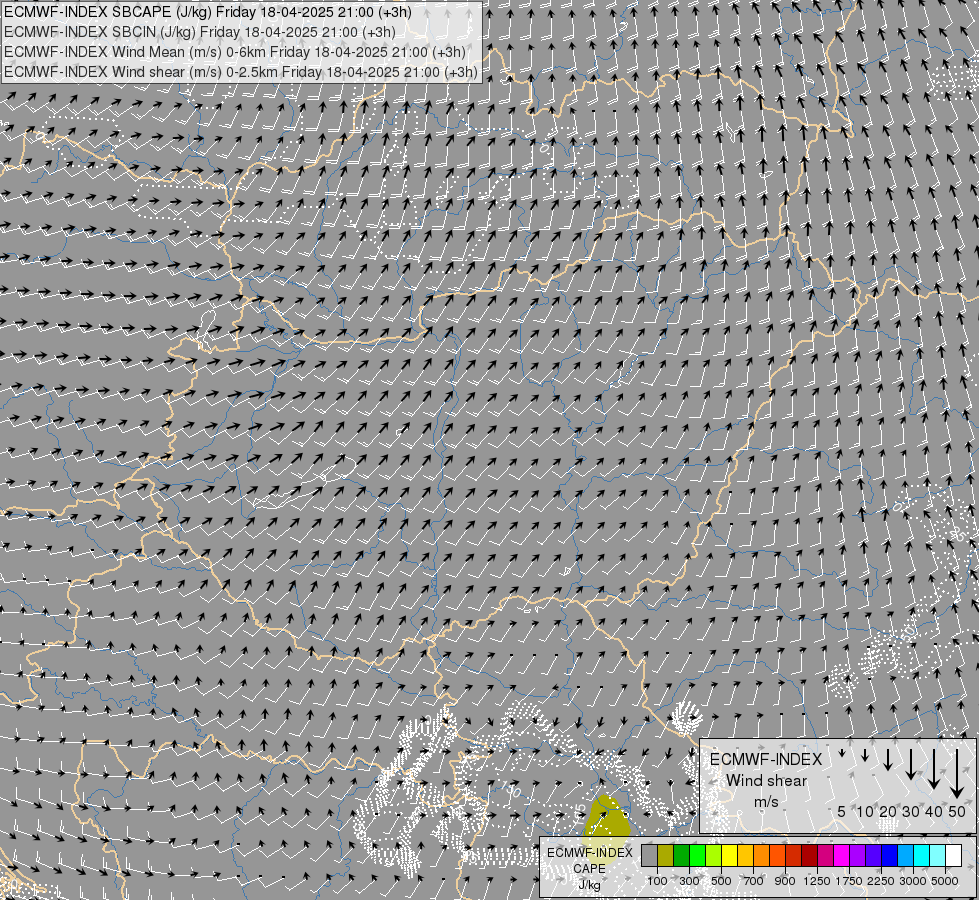The width and height of the screenshot is (979, 900).
Task: Click the SBCAPE title line
Action: click(207, 12)
